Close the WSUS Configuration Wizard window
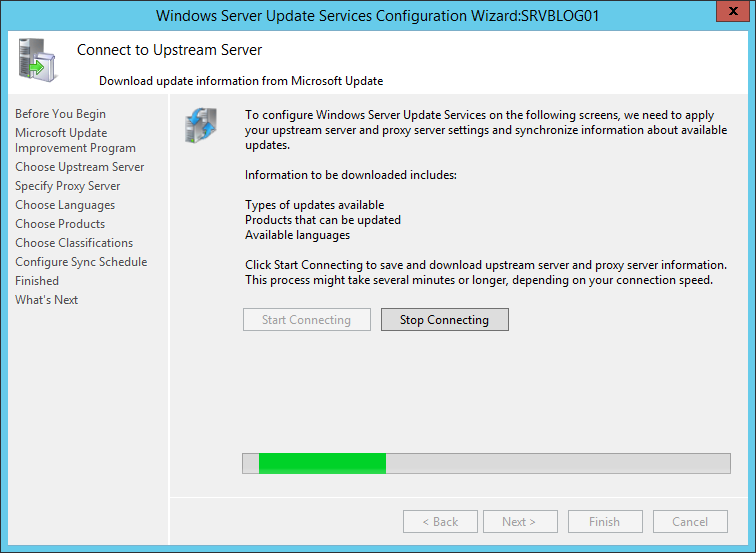The width and height of the screenshot is (756, 553). pos(733,11)
